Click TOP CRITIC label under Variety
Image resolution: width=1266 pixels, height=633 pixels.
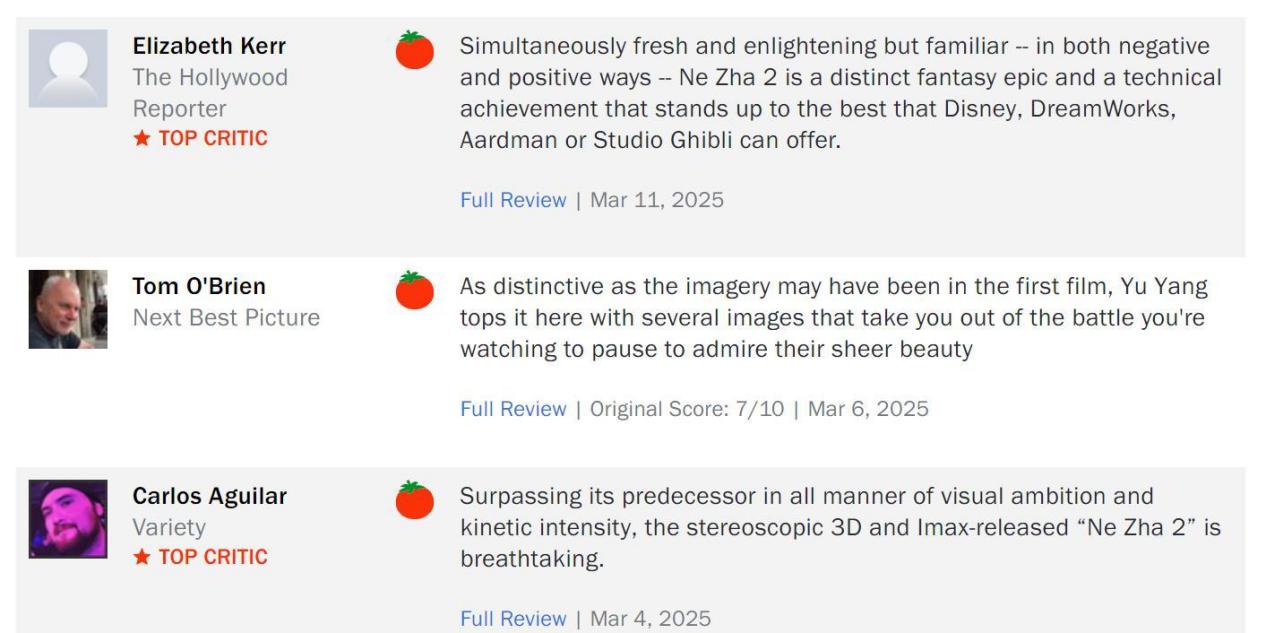coord(213,558)
